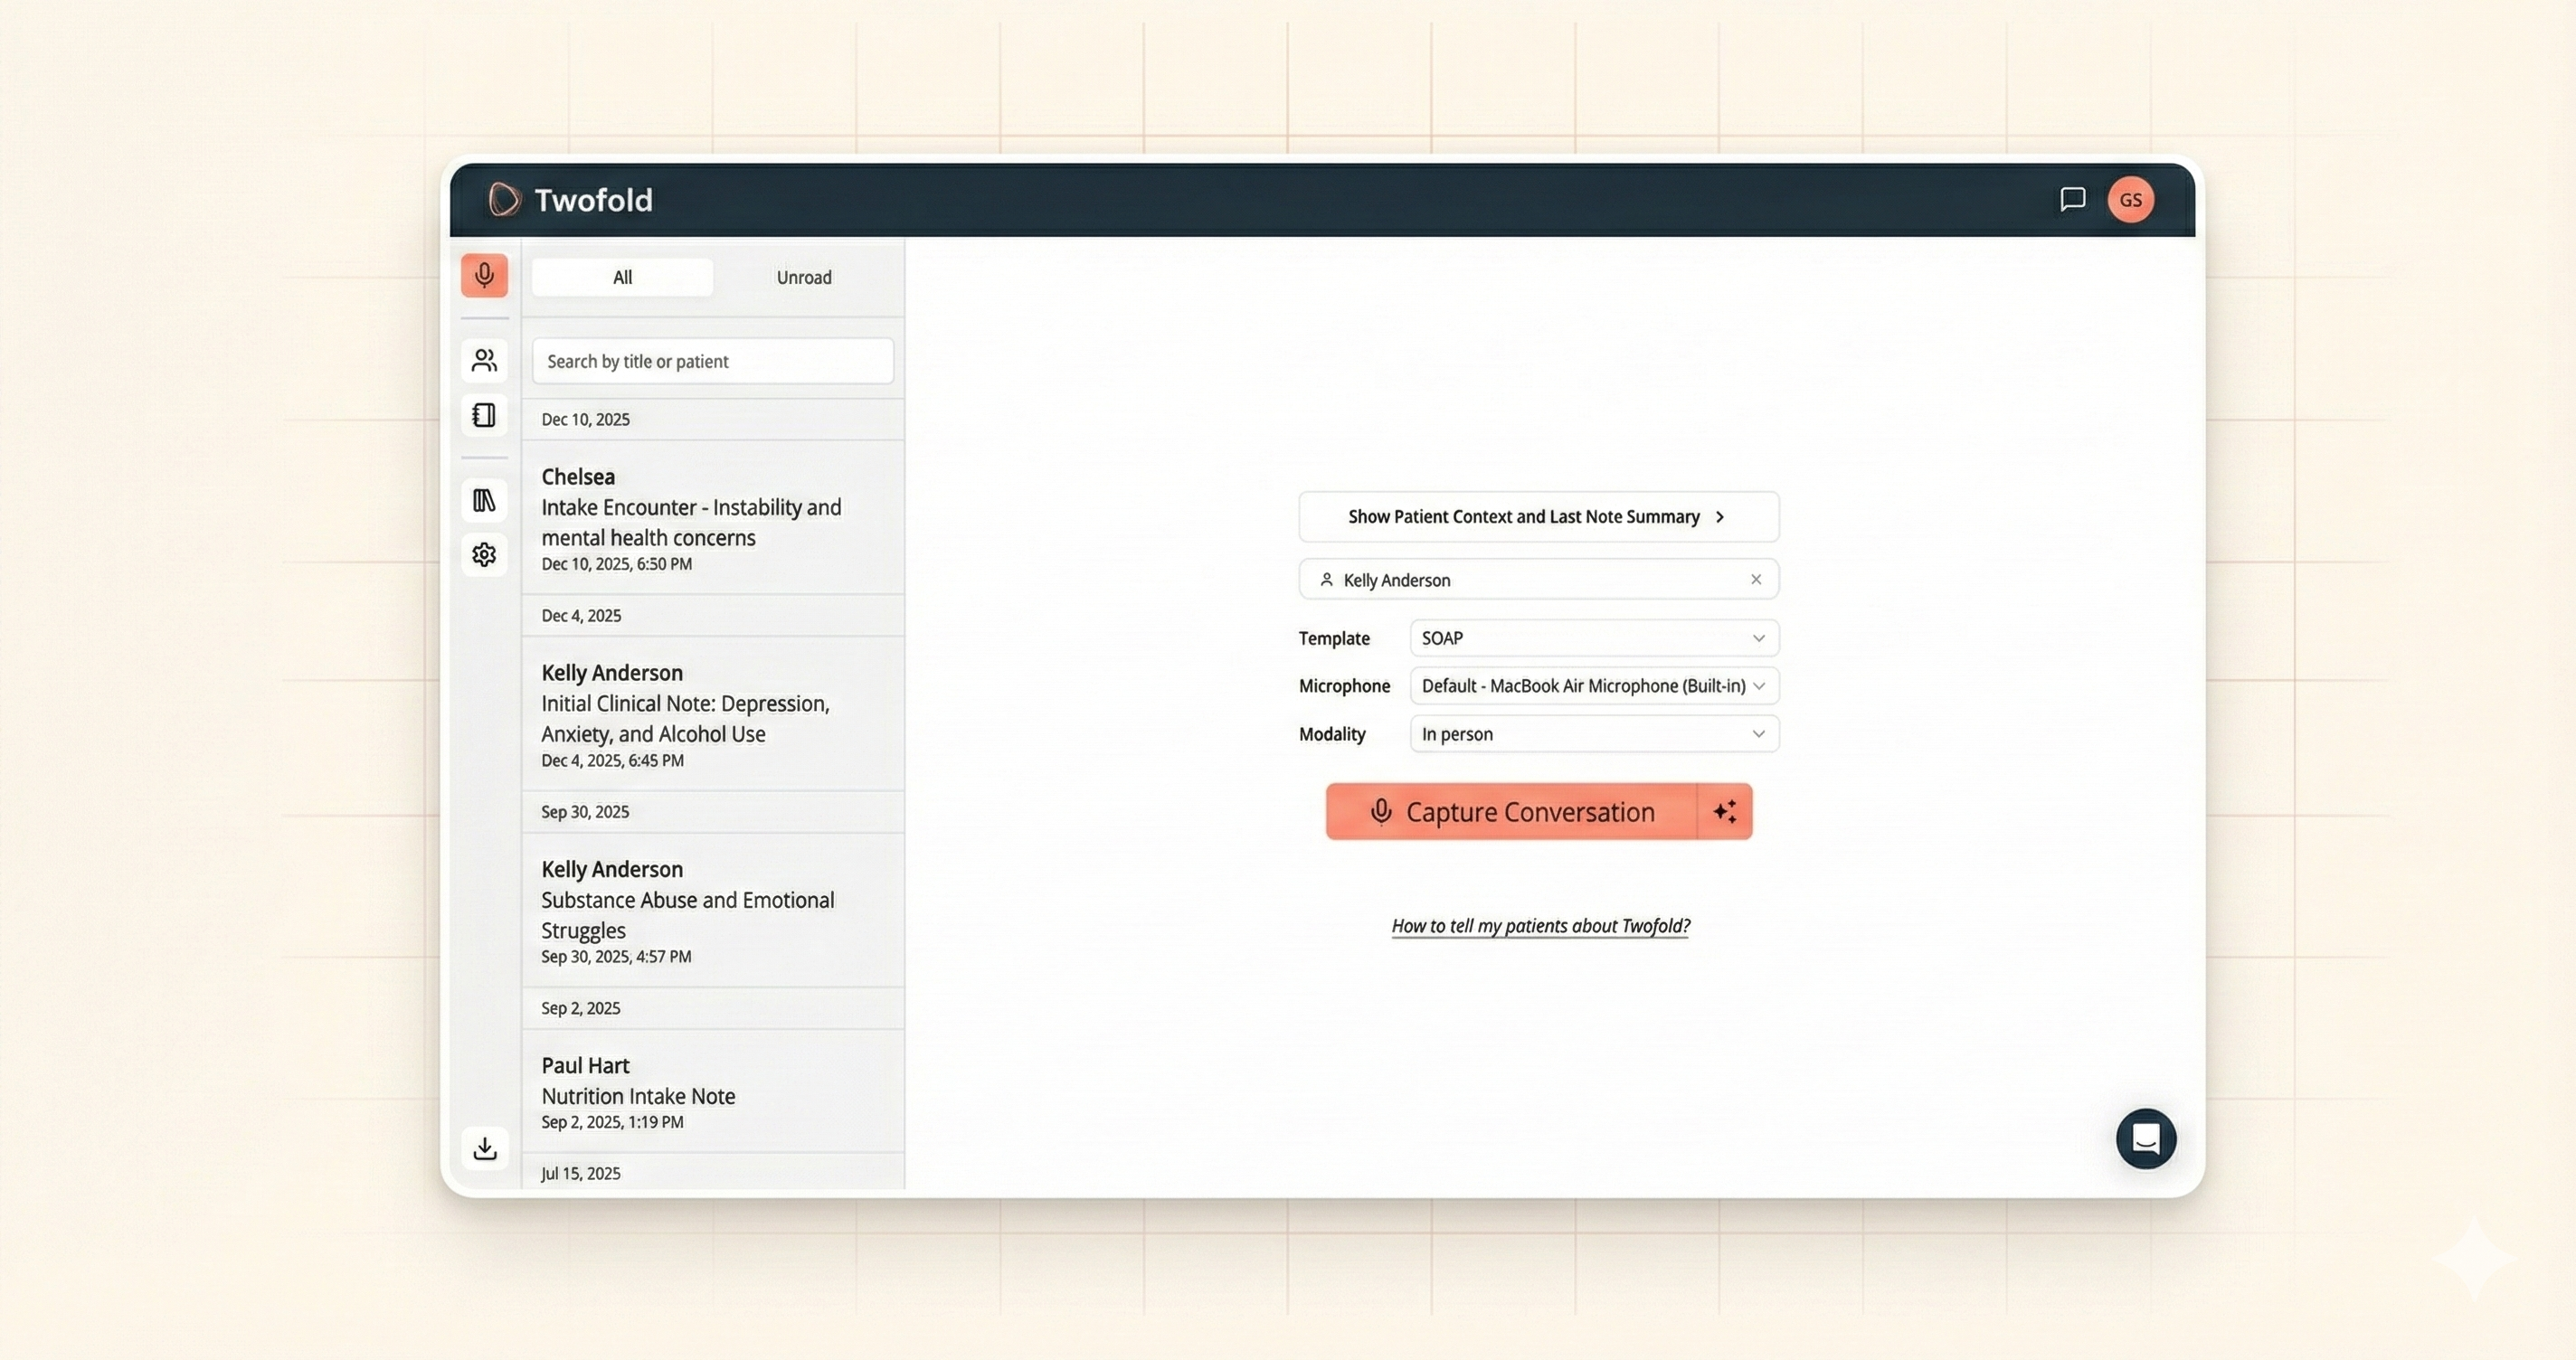Open How to tell my patients about Twofold link
This screenshot has width=2576, height=1360.
point(1540,926)
